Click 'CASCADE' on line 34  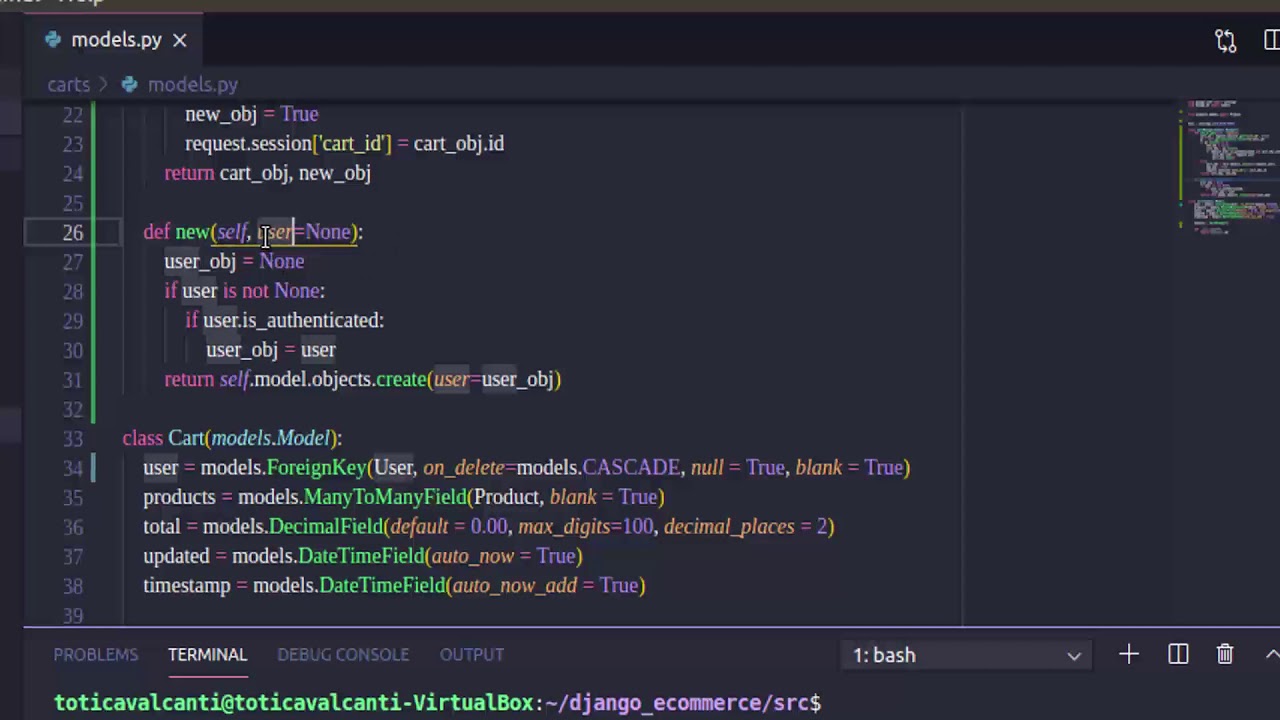[631, 467]
